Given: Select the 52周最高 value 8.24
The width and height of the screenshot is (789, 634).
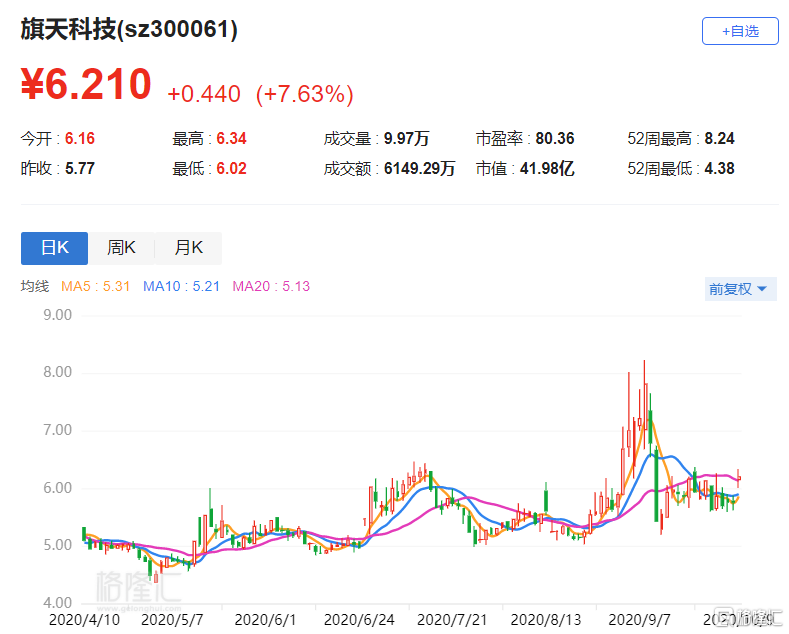Looking at the screenshot, I should (x=720, y=138).
